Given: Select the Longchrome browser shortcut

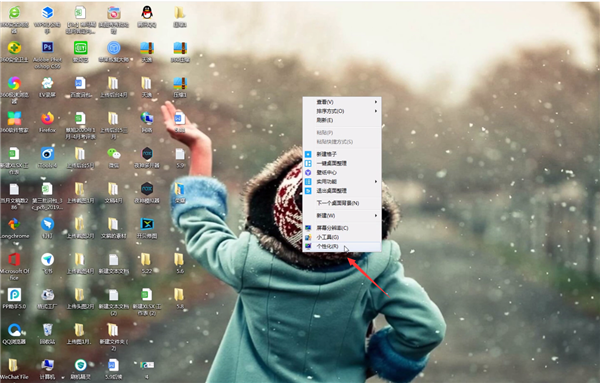Looking at the screenshot, I should coord(15,228).
